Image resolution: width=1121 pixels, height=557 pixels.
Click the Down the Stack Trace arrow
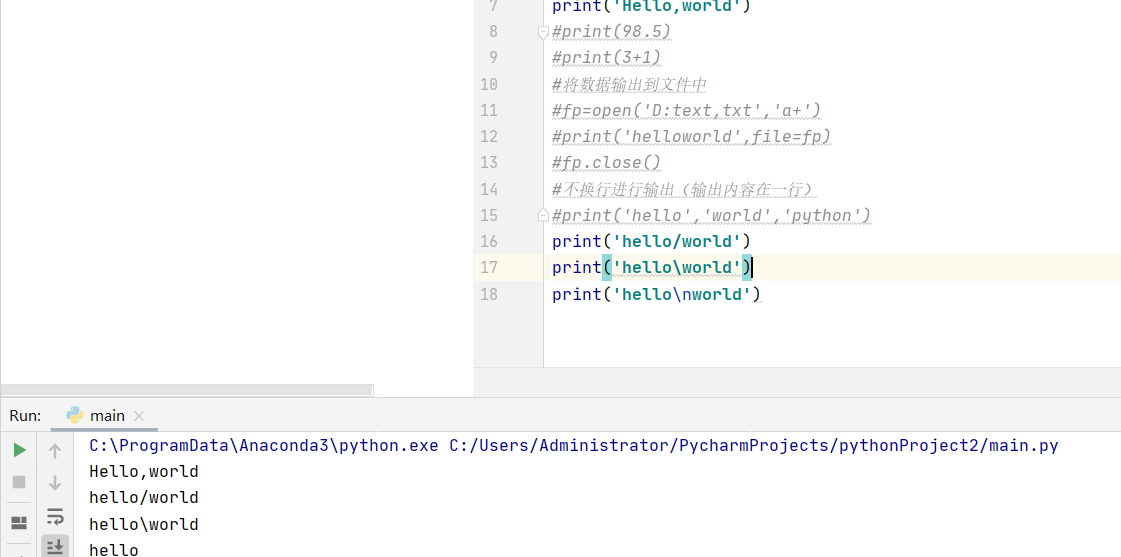[55, 483]
